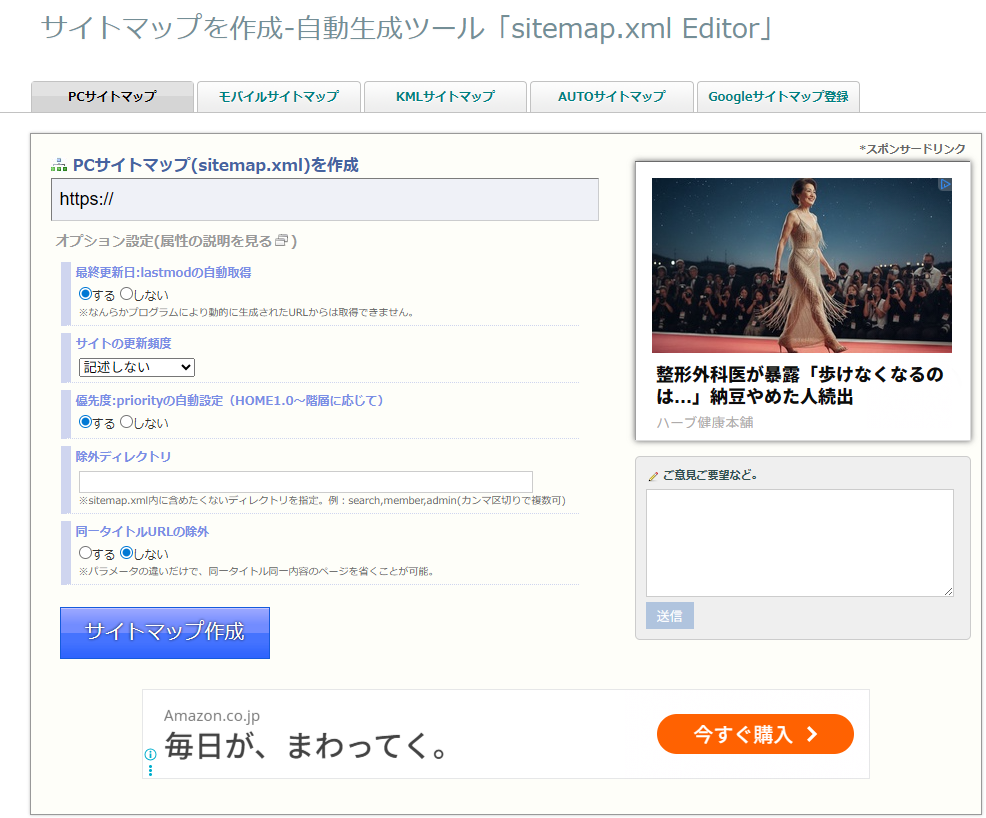Click the blue vertical dots icon below the info icon
The height and width of the screenshot is (818, 986).
[151, 772]
